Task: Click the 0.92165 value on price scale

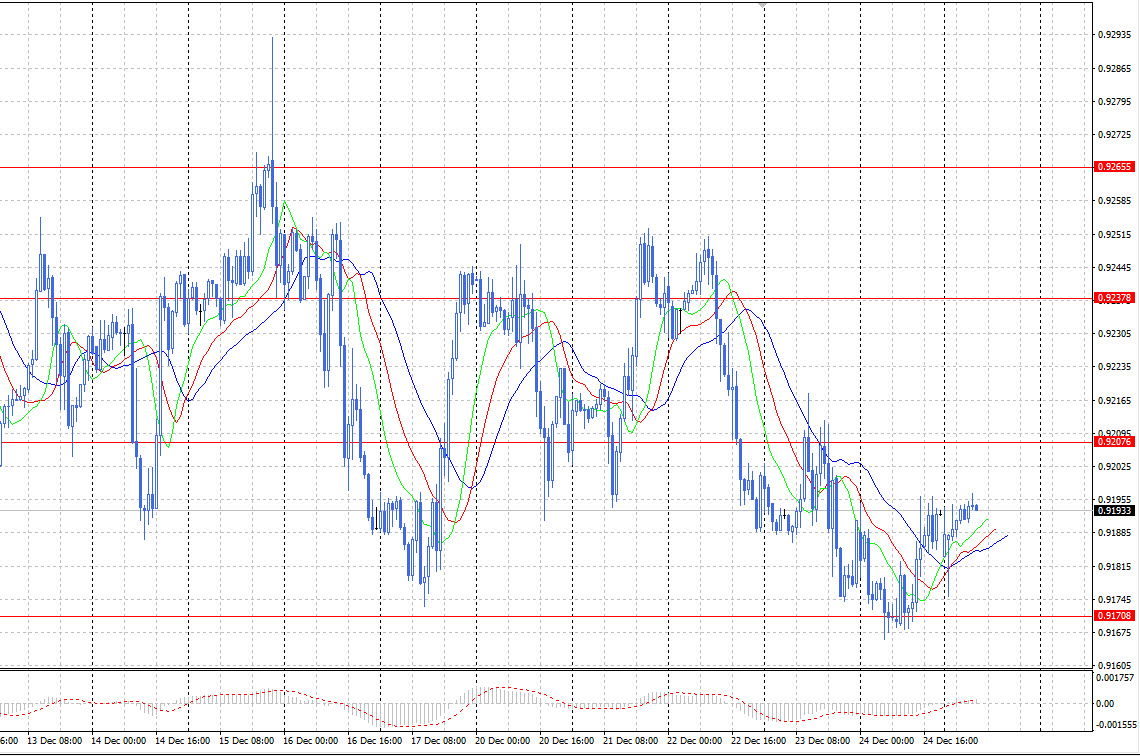Action: 1115,401
